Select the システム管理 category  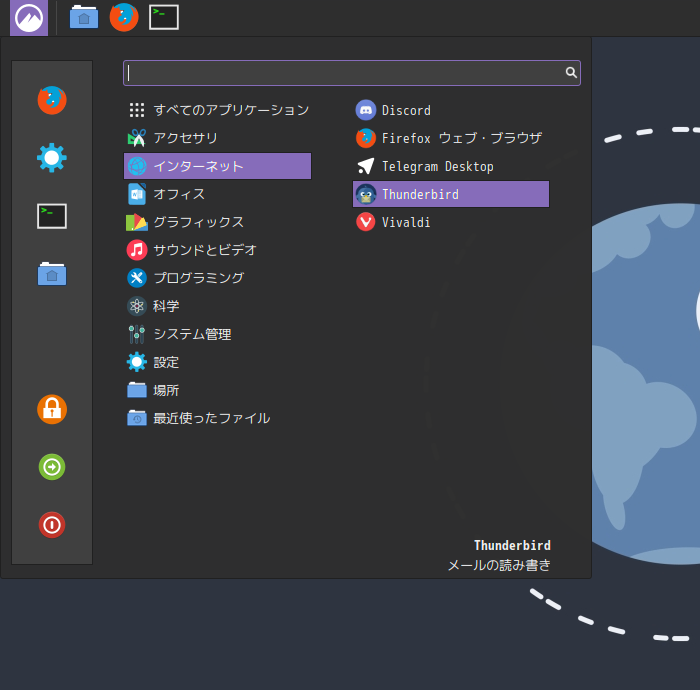tap(217, 334)
